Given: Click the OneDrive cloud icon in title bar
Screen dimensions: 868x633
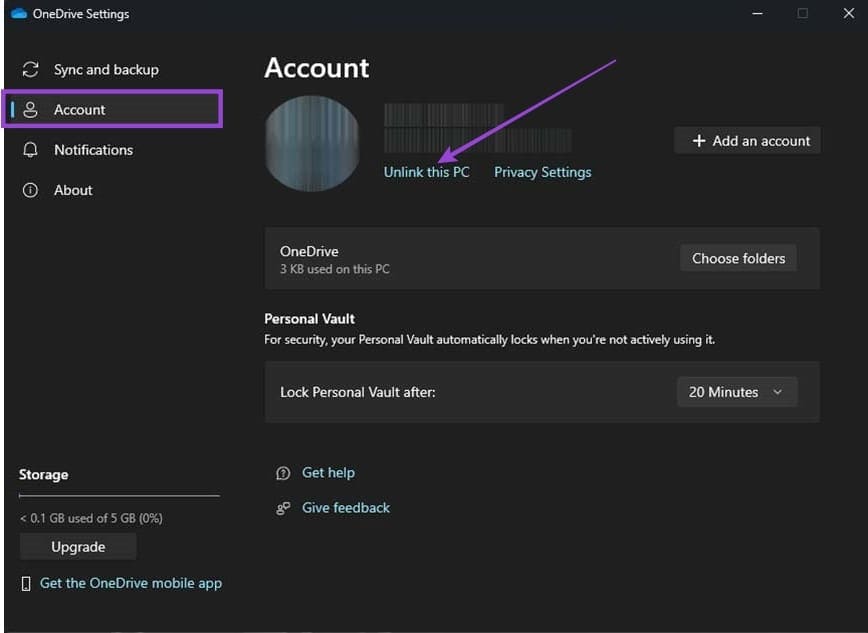Looking at the screenshot, I should pos(19,13).
